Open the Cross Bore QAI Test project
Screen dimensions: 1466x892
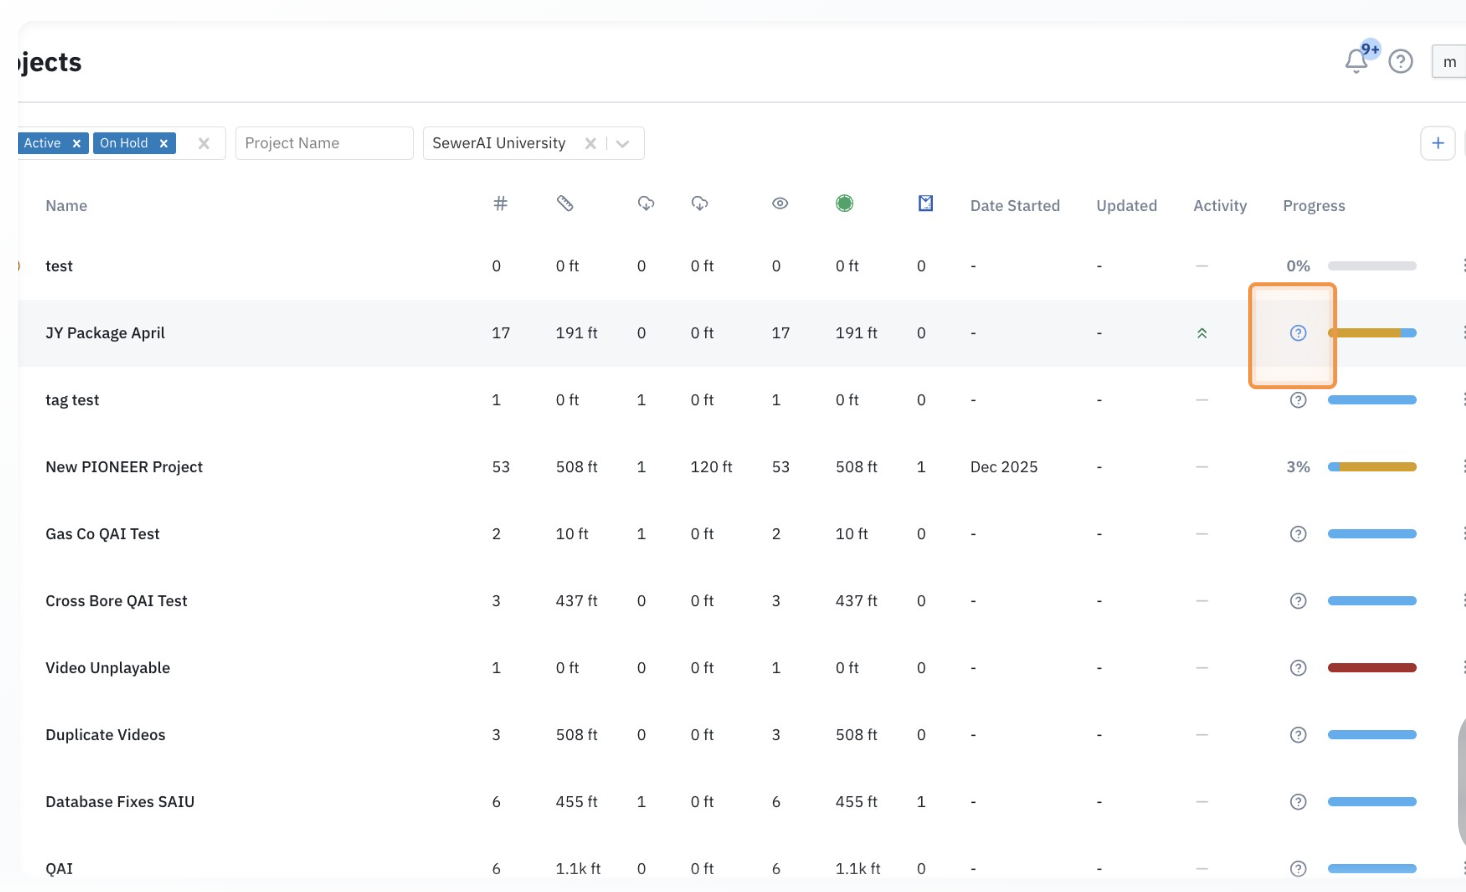(116, 601)
